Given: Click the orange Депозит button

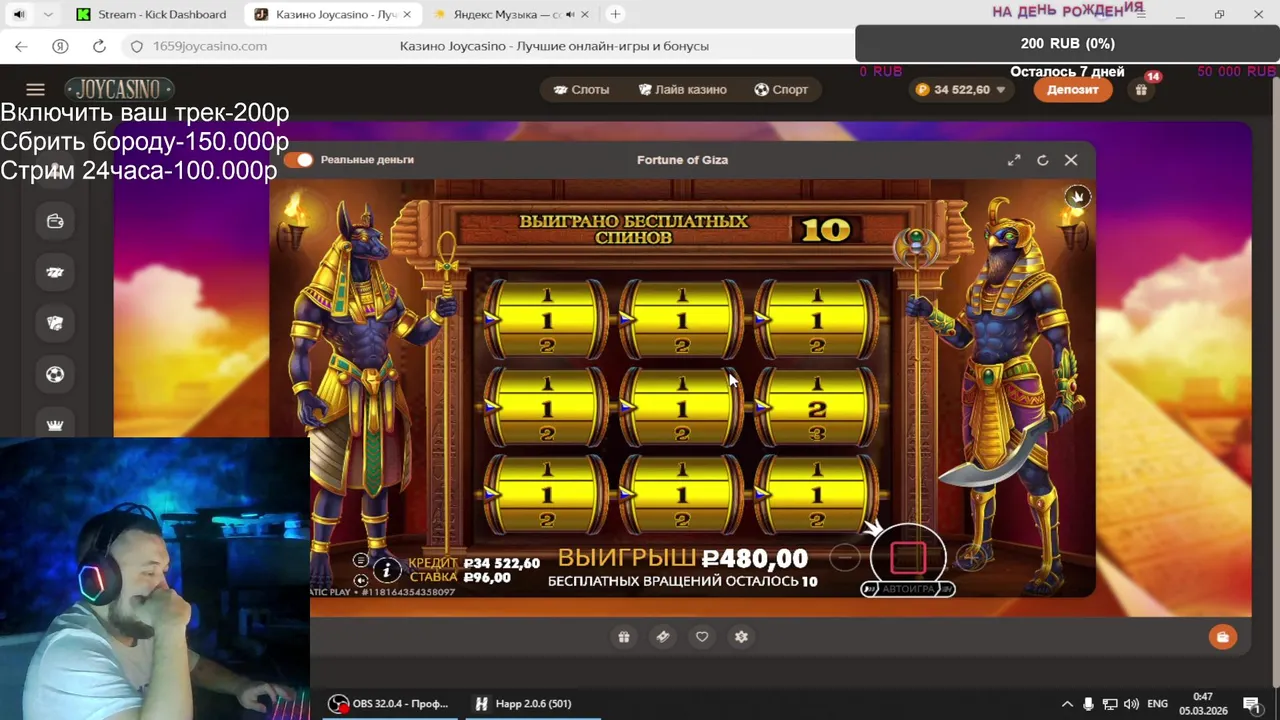Looking at the screenshot, I should 1073,89.
